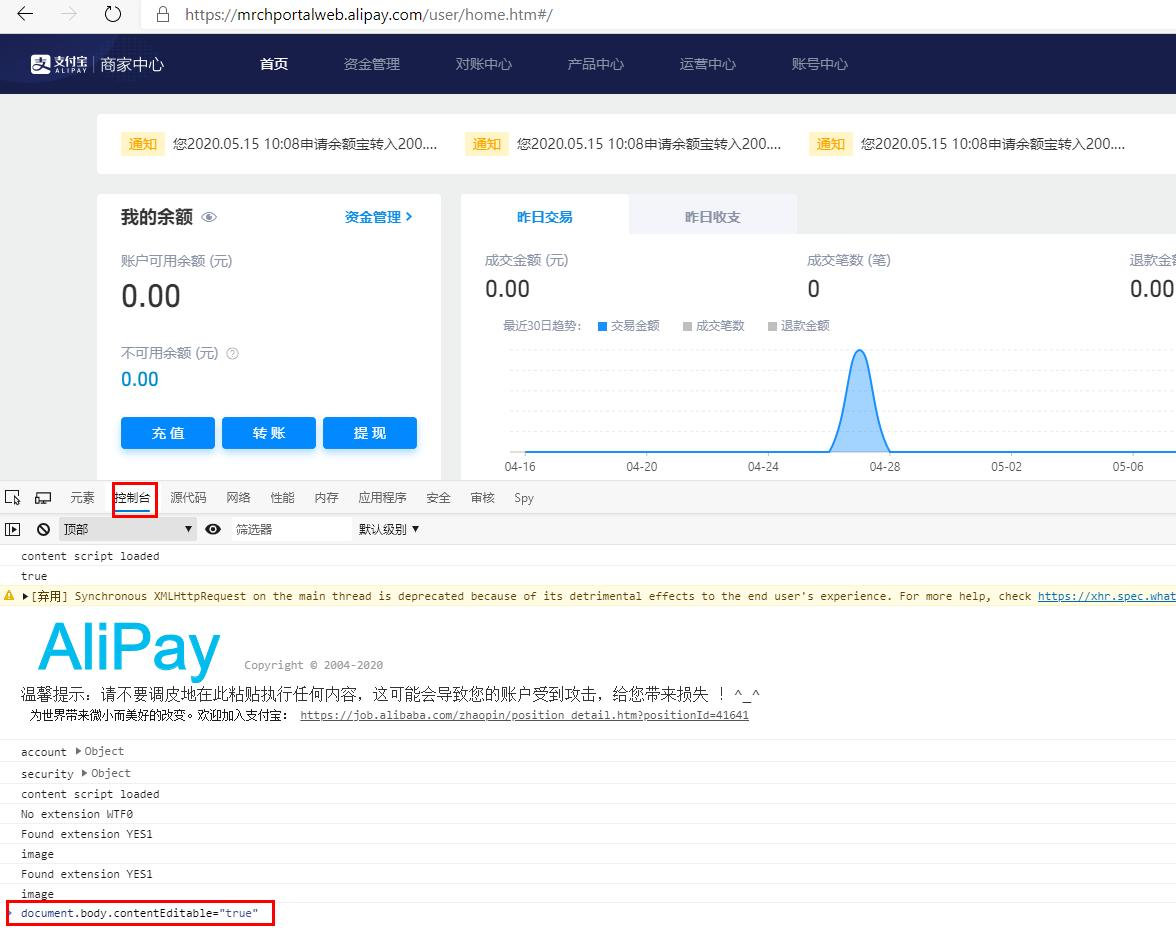Screen dimensions: 1176x930
Task: Click the browser forward arrow
Action: click(x=68, y=14)
